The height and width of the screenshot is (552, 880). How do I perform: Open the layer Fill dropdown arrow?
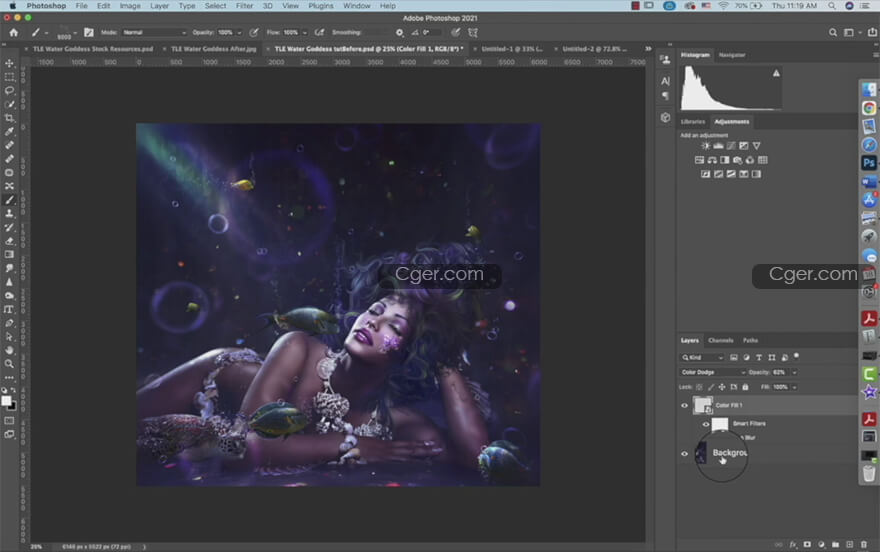(x=794, y=387)
